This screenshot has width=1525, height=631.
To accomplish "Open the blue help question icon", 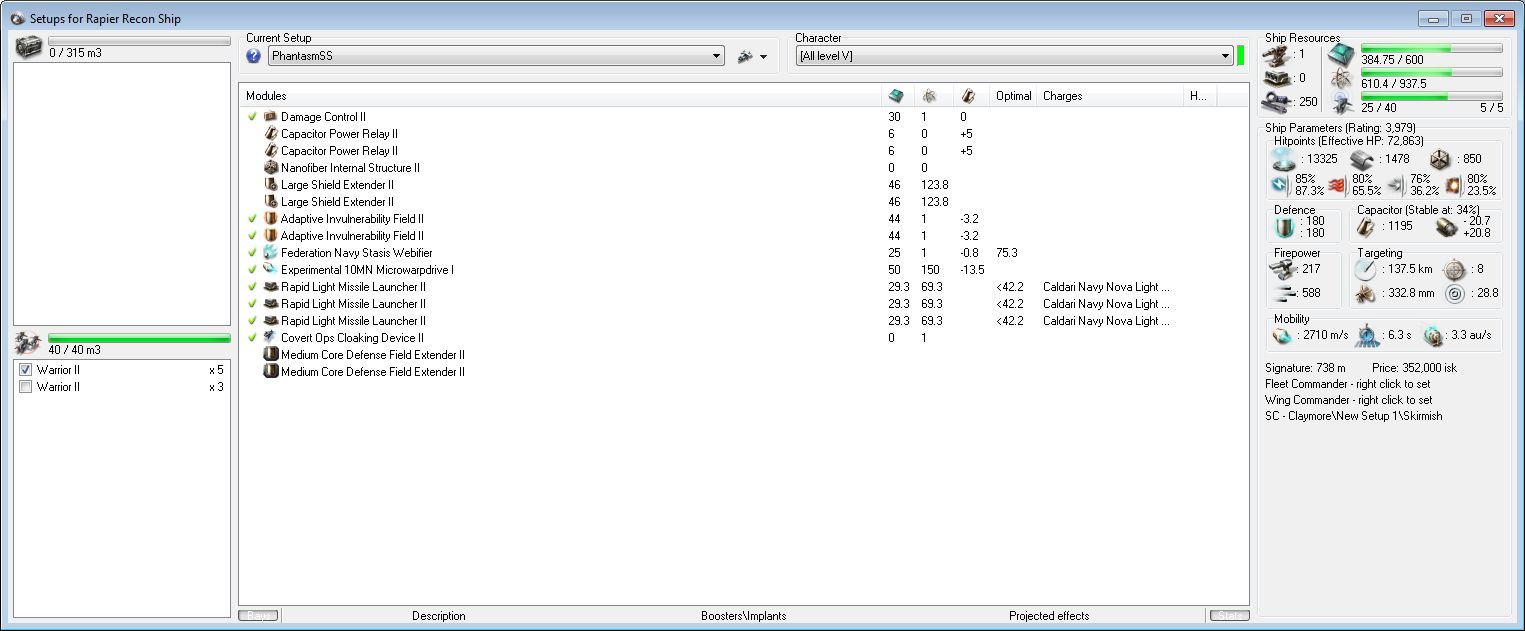I will coord(254,57).
